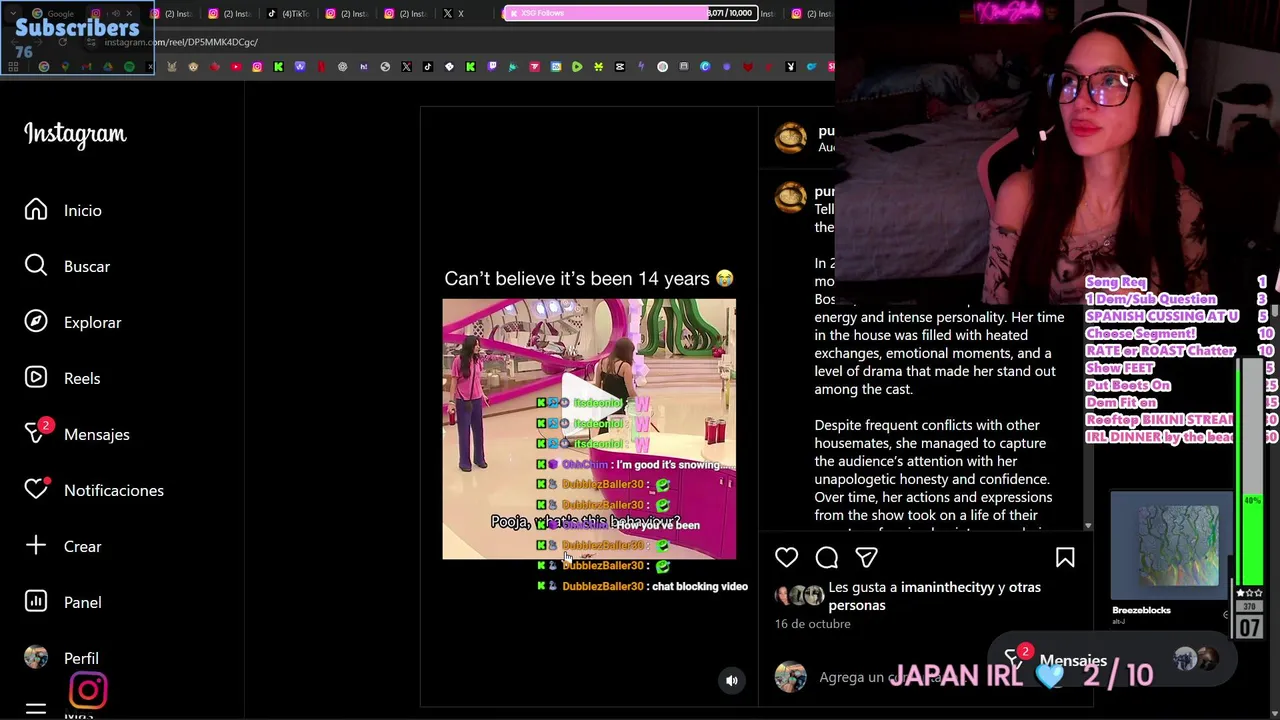Screen dimensions: 1280x720
Task: Click your profile picture beside the comment box
Action: pos(790,677)
